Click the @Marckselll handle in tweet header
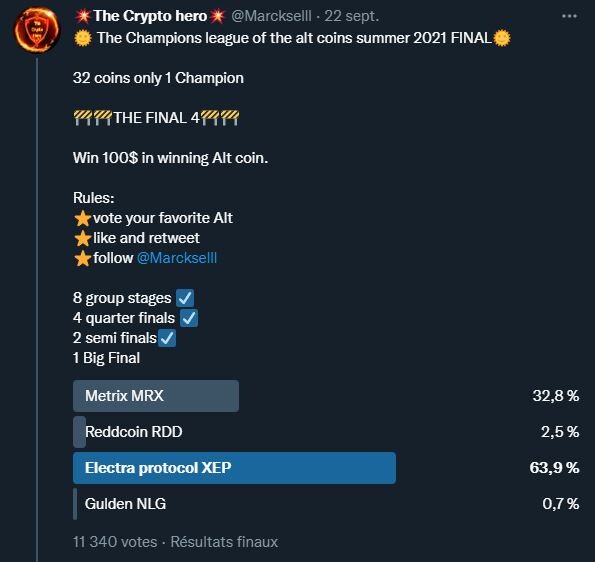The image size is (595, 562). tap(271, 16)
